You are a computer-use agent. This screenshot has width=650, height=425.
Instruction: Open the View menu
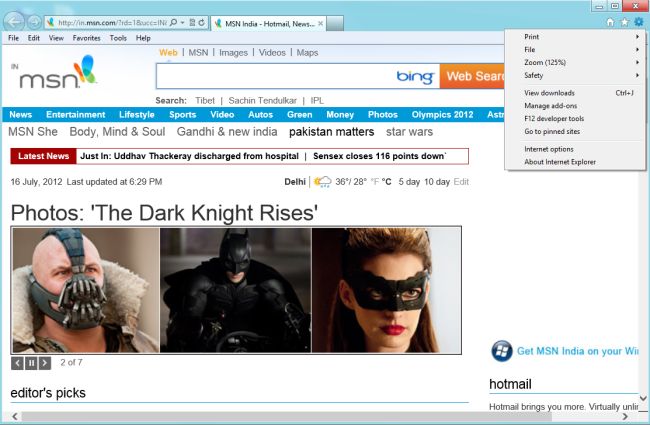tap(56, 38)
